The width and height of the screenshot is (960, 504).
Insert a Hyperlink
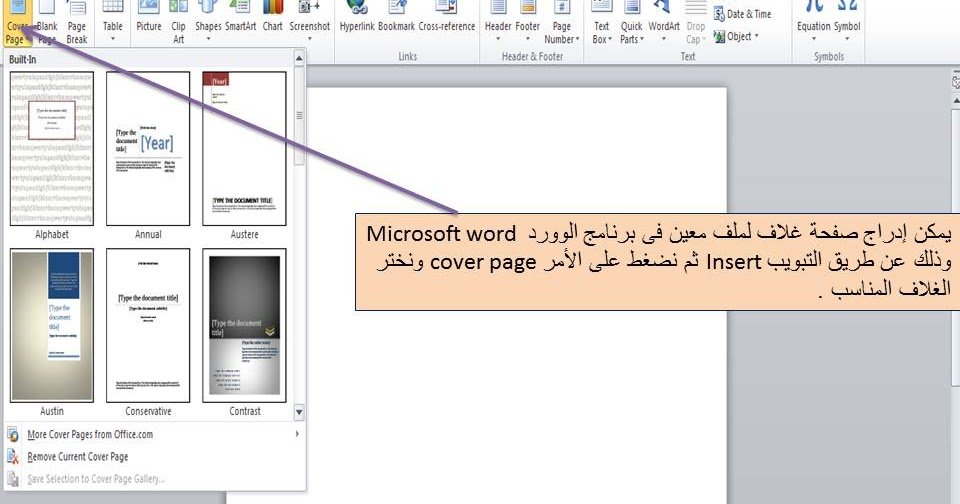(x=357, y=18)
